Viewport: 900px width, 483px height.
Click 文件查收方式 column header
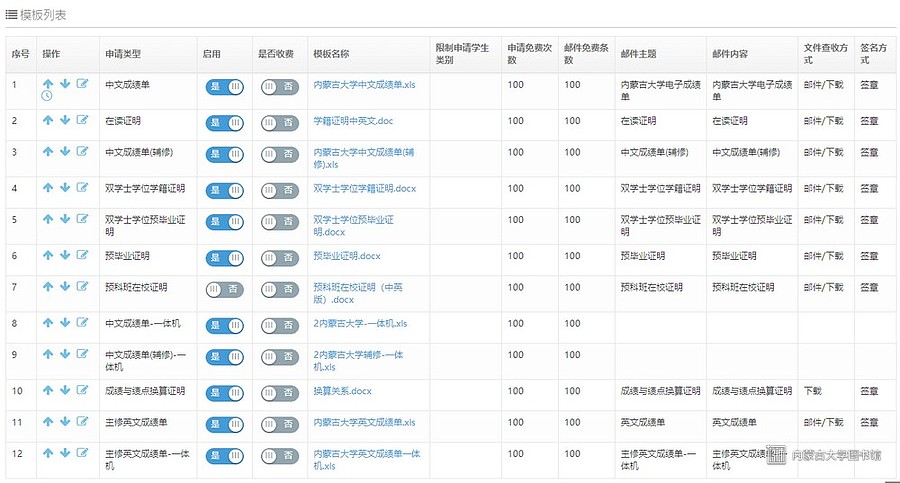pyautogui.click(x=825, y=54)
